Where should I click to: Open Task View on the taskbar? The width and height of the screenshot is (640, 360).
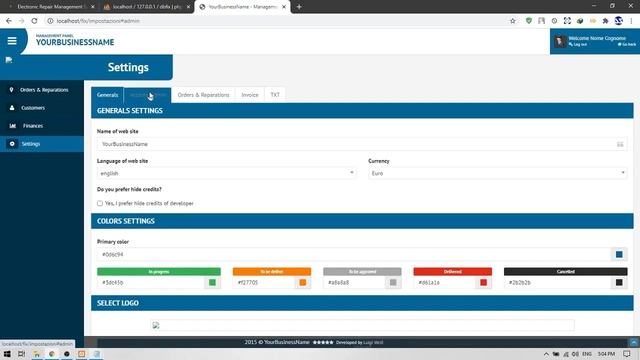22,354
